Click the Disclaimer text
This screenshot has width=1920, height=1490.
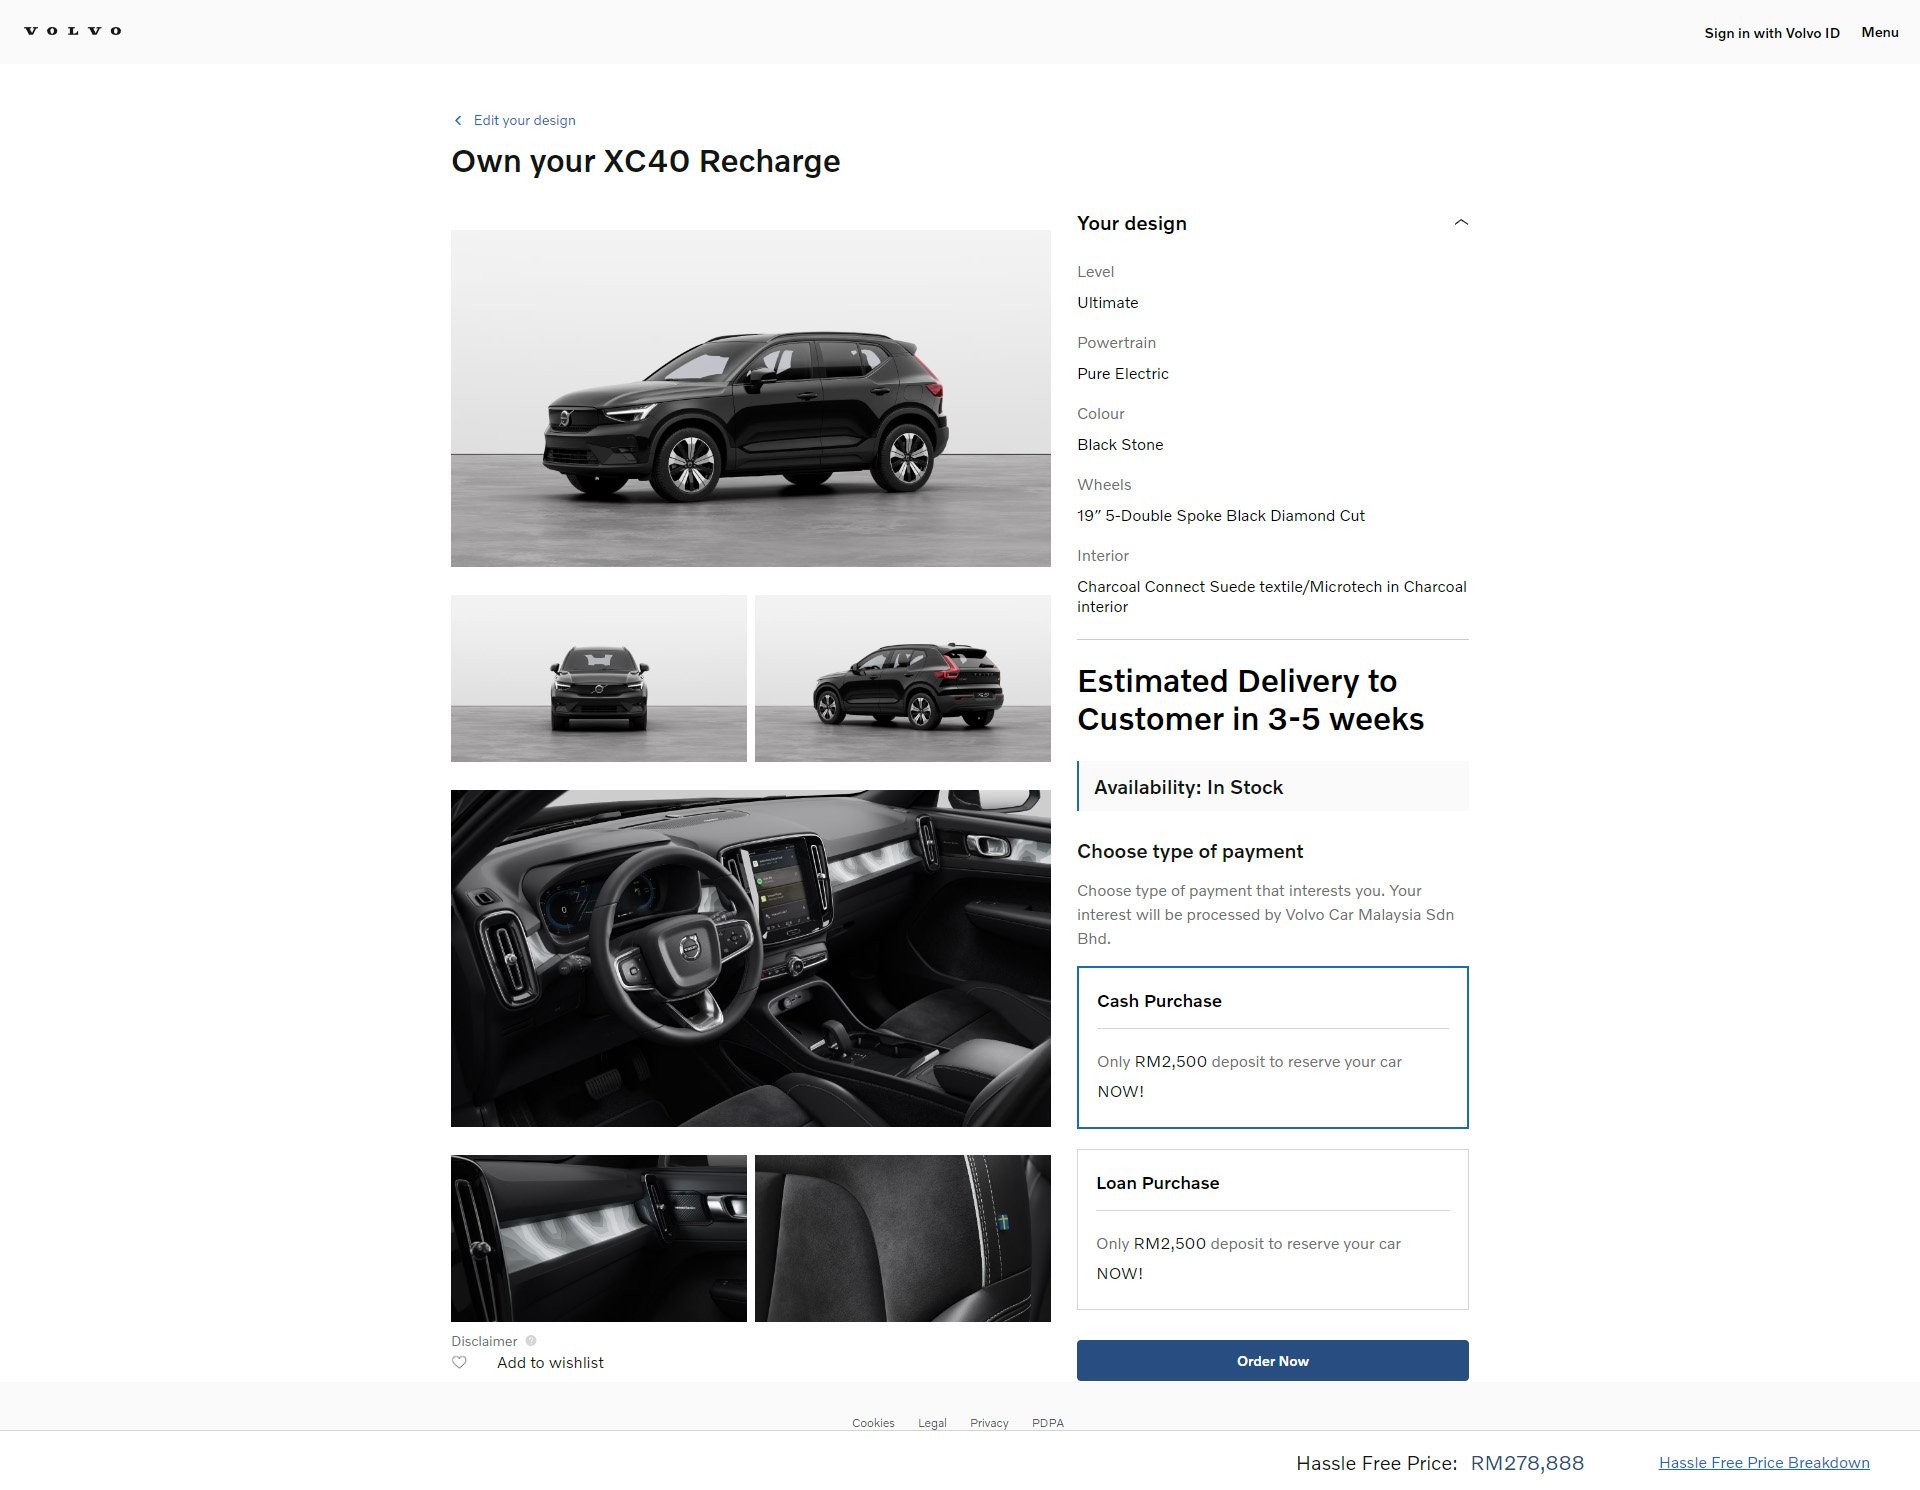[484, 1341]
